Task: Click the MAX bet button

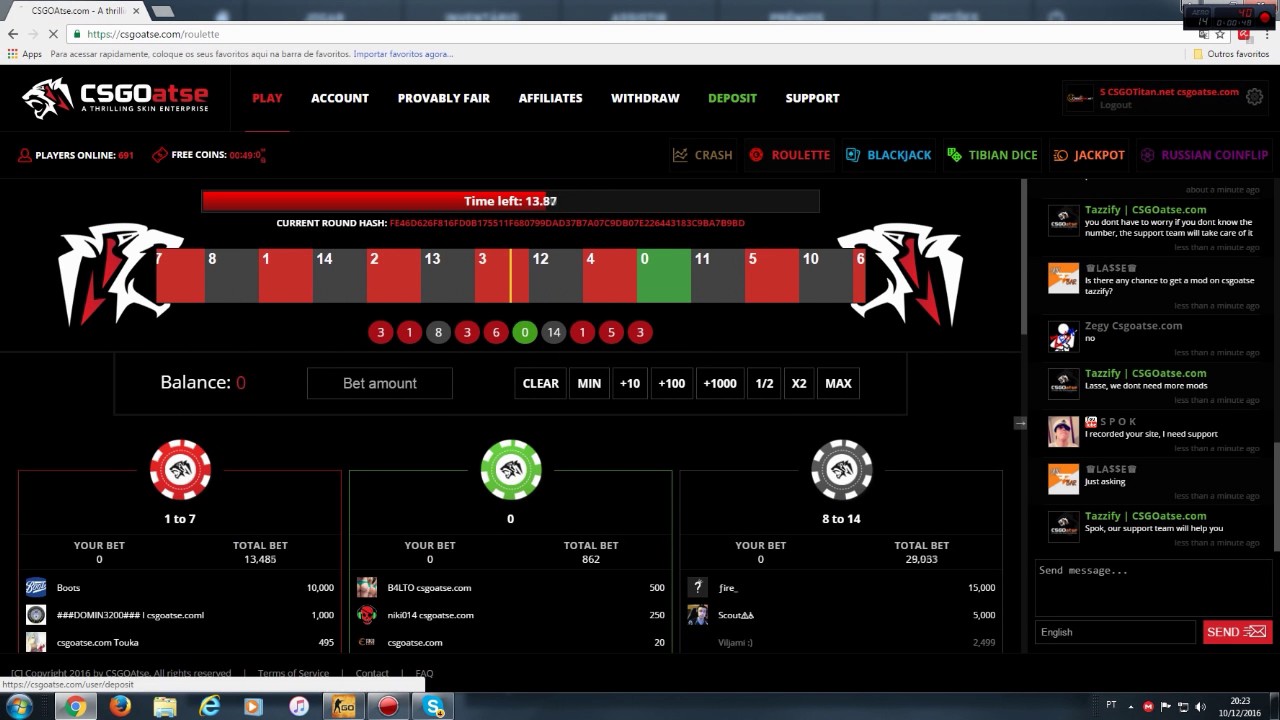Action: click(838, 383)
